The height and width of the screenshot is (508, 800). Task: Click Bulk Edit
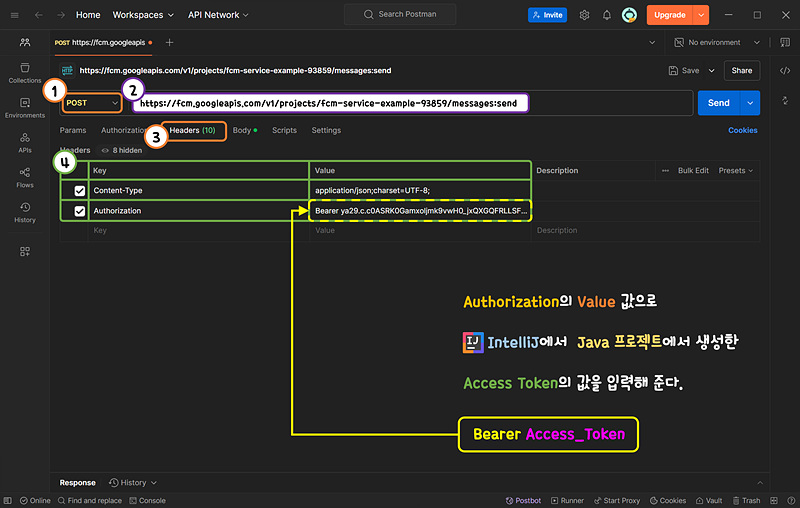(693, 170)
